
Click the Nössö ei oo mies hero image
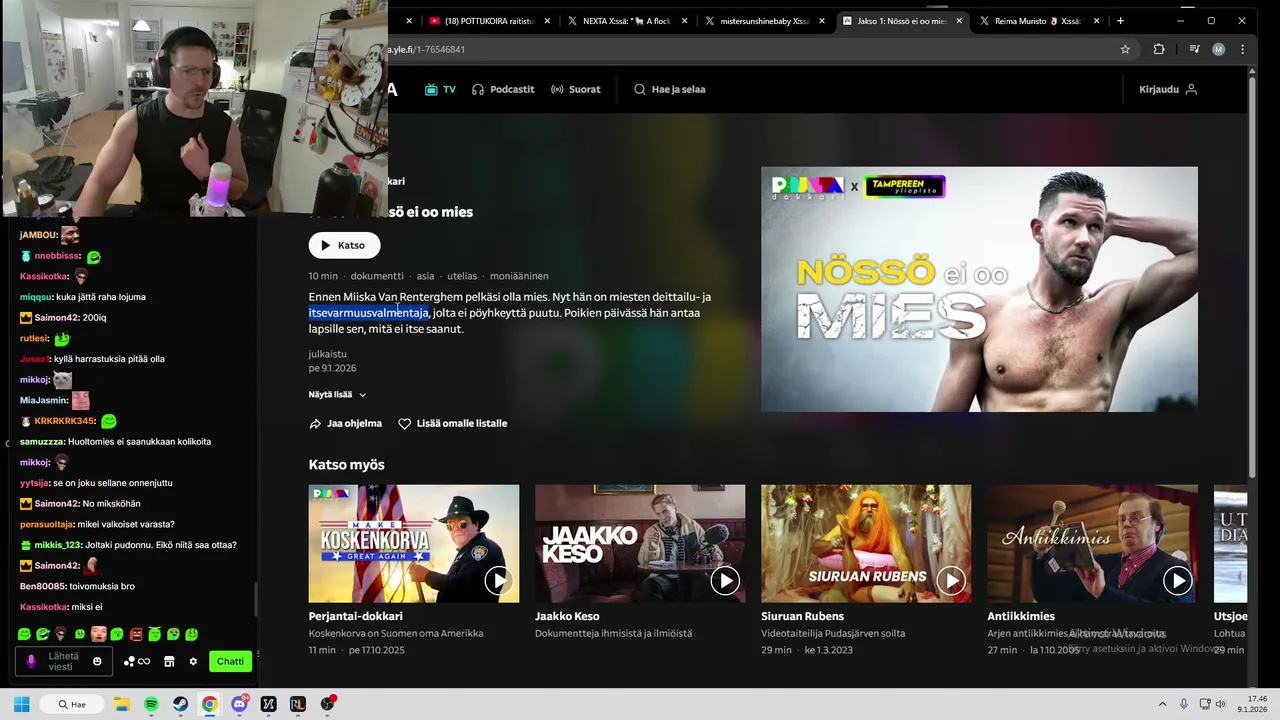[x=979, y=289]
